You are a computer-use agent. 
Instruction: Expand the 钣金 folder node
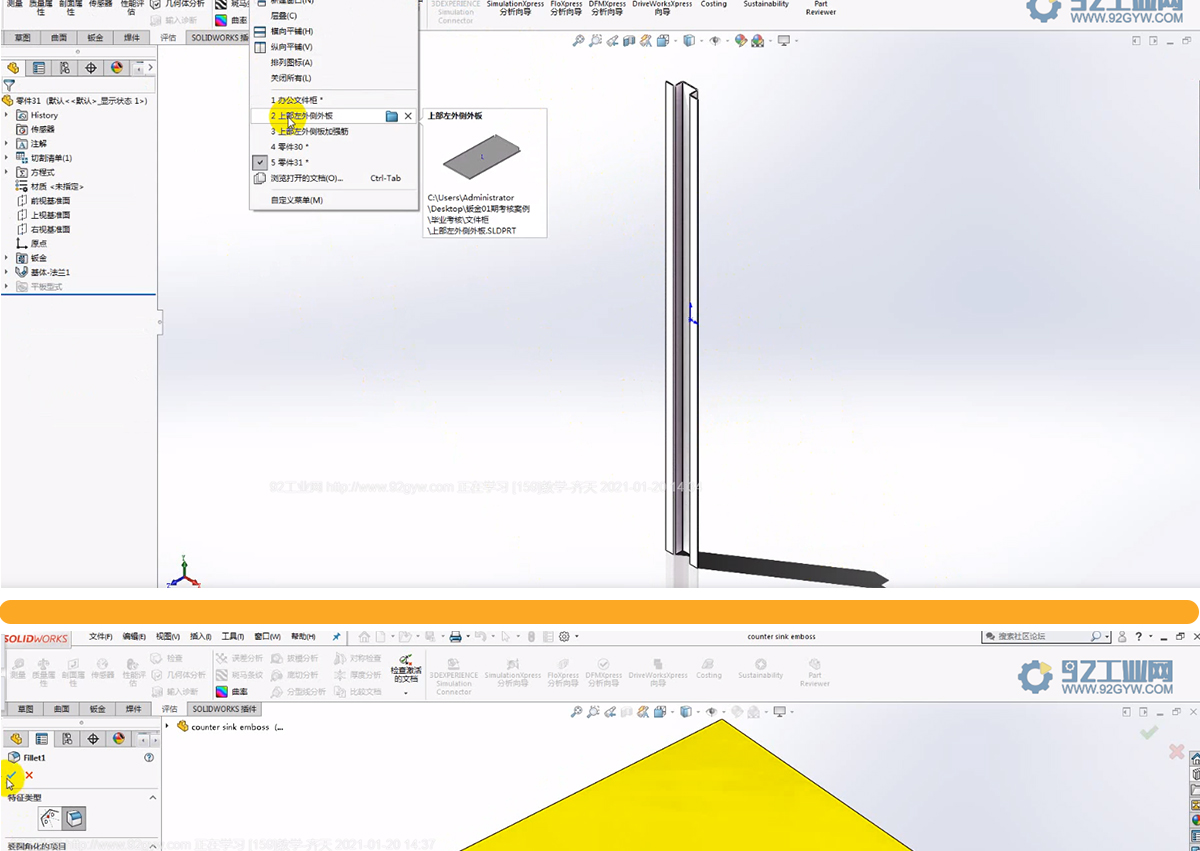[6, 257]
